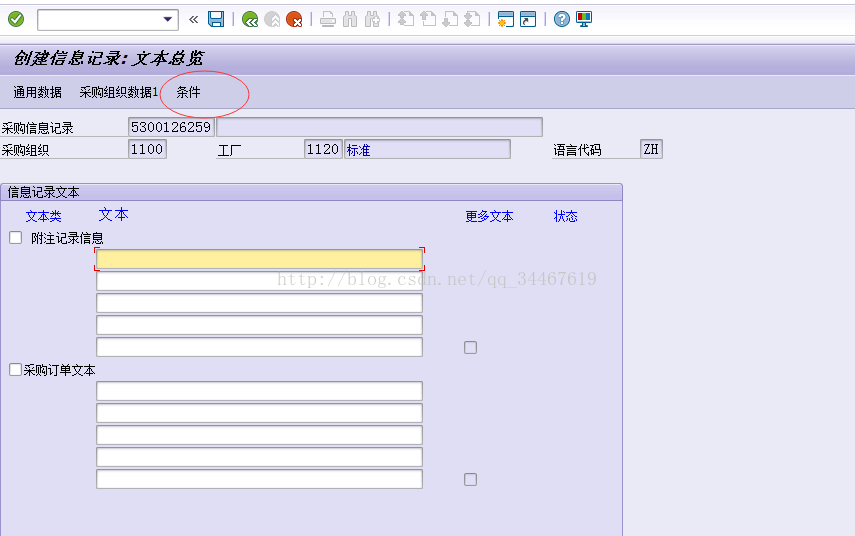
Task: Click the 状态 column header
Action: (565, 216)
